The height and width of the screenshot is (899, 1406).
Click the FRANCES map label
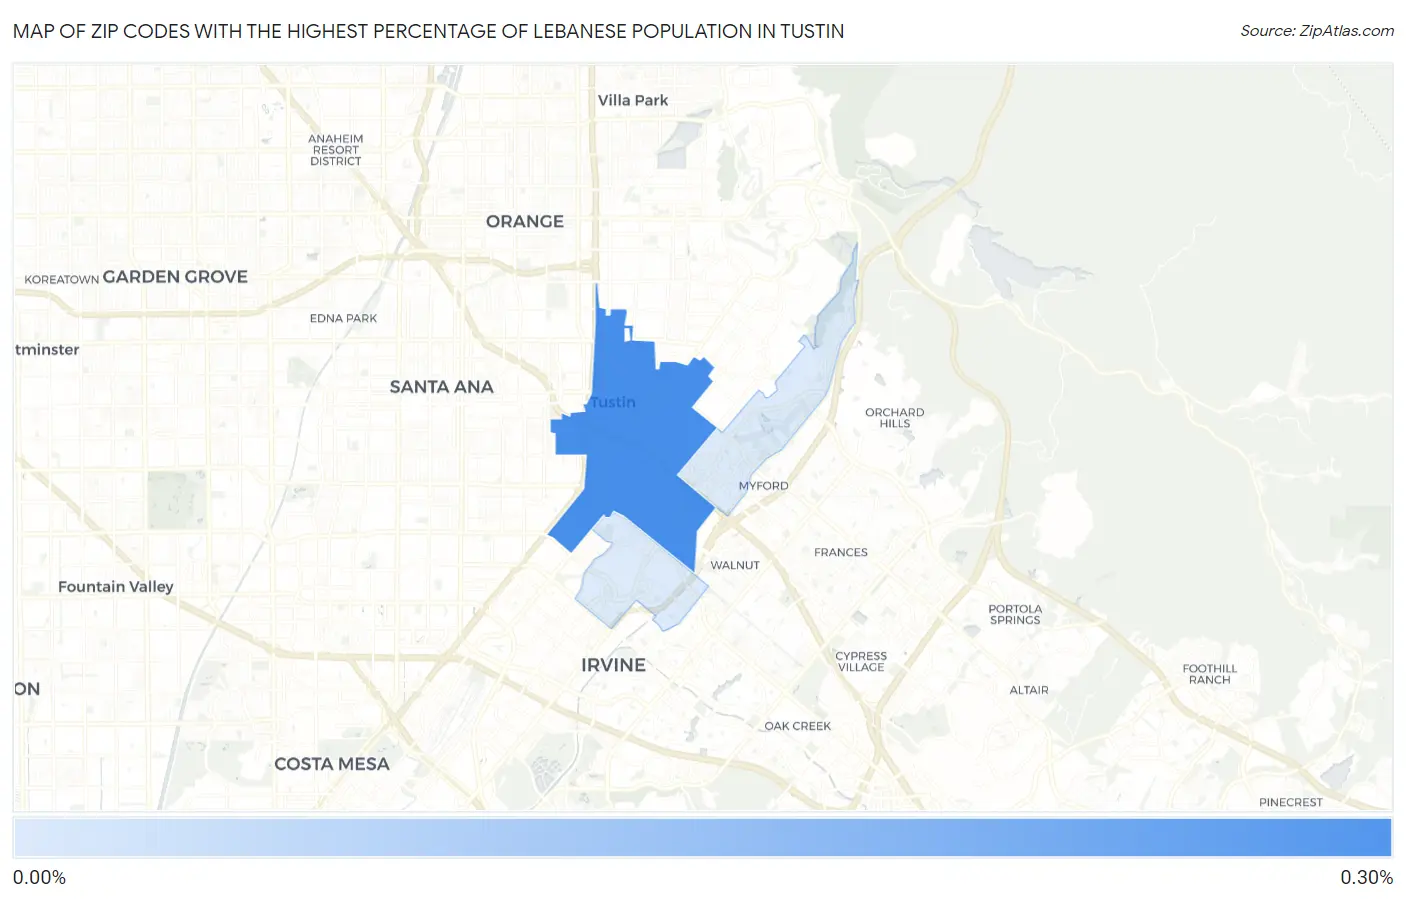click(841, 552)
